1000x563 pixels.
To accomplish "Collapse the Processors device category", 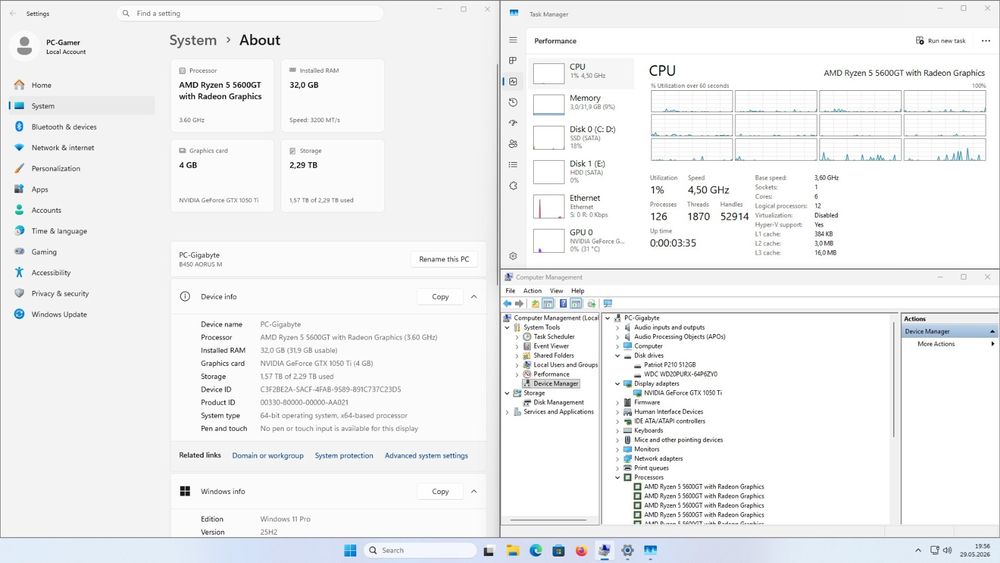I will pyautogui.click(x=617, y=478).
